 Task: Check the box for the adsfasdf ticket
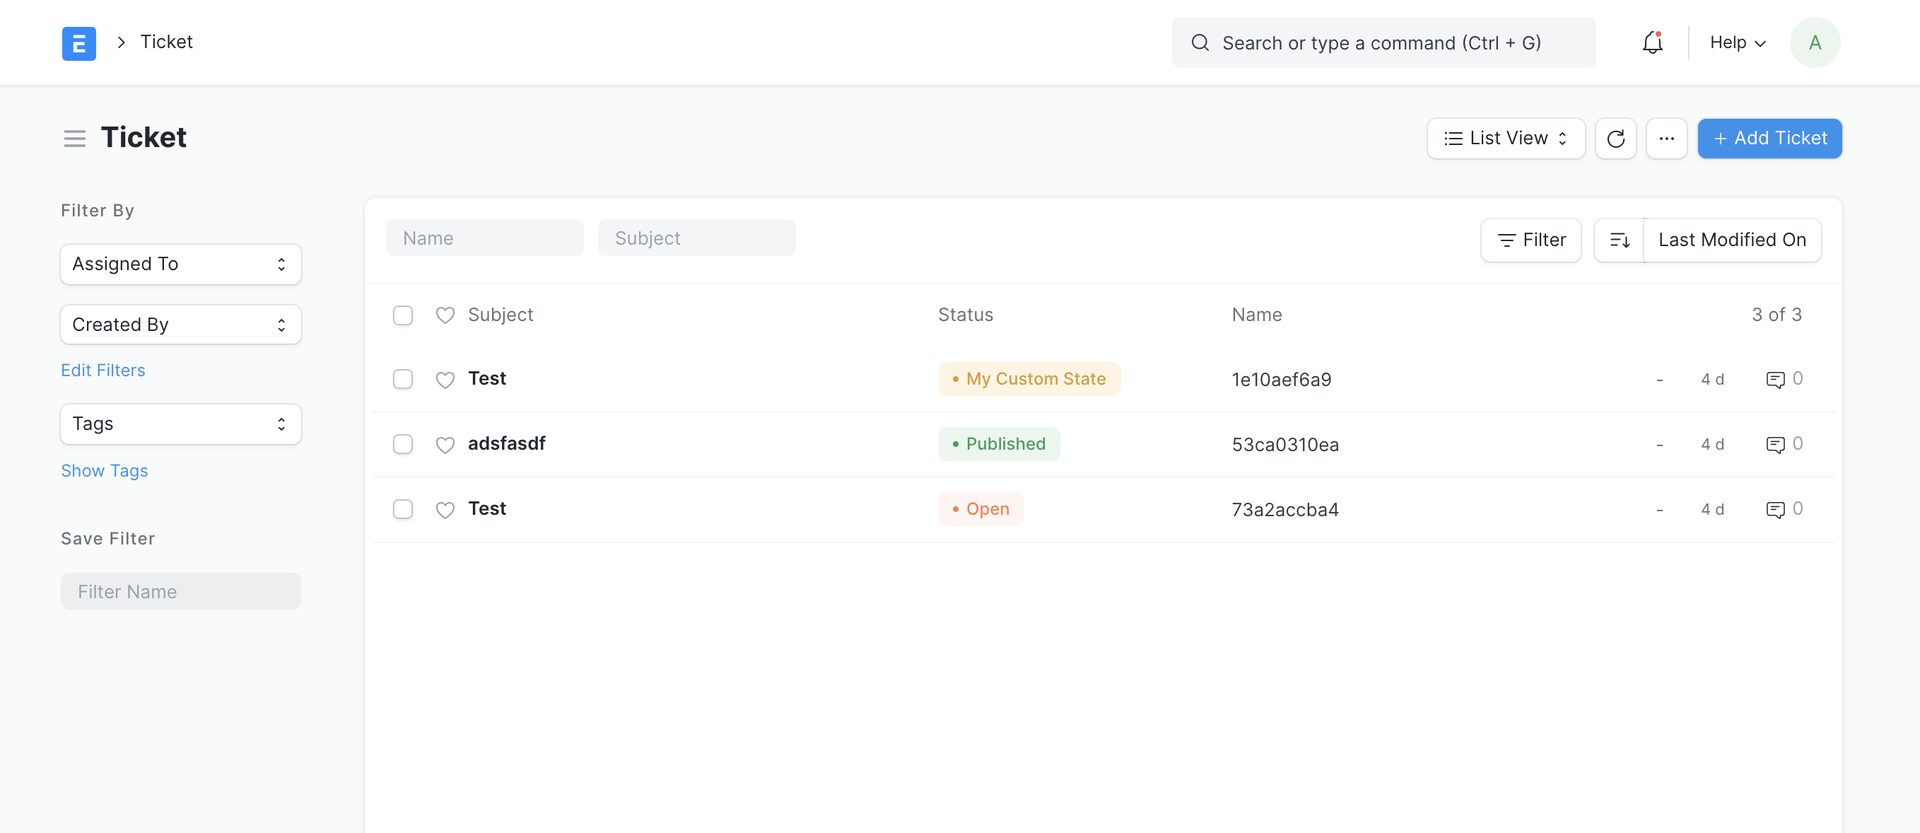[x=403, y=445]
